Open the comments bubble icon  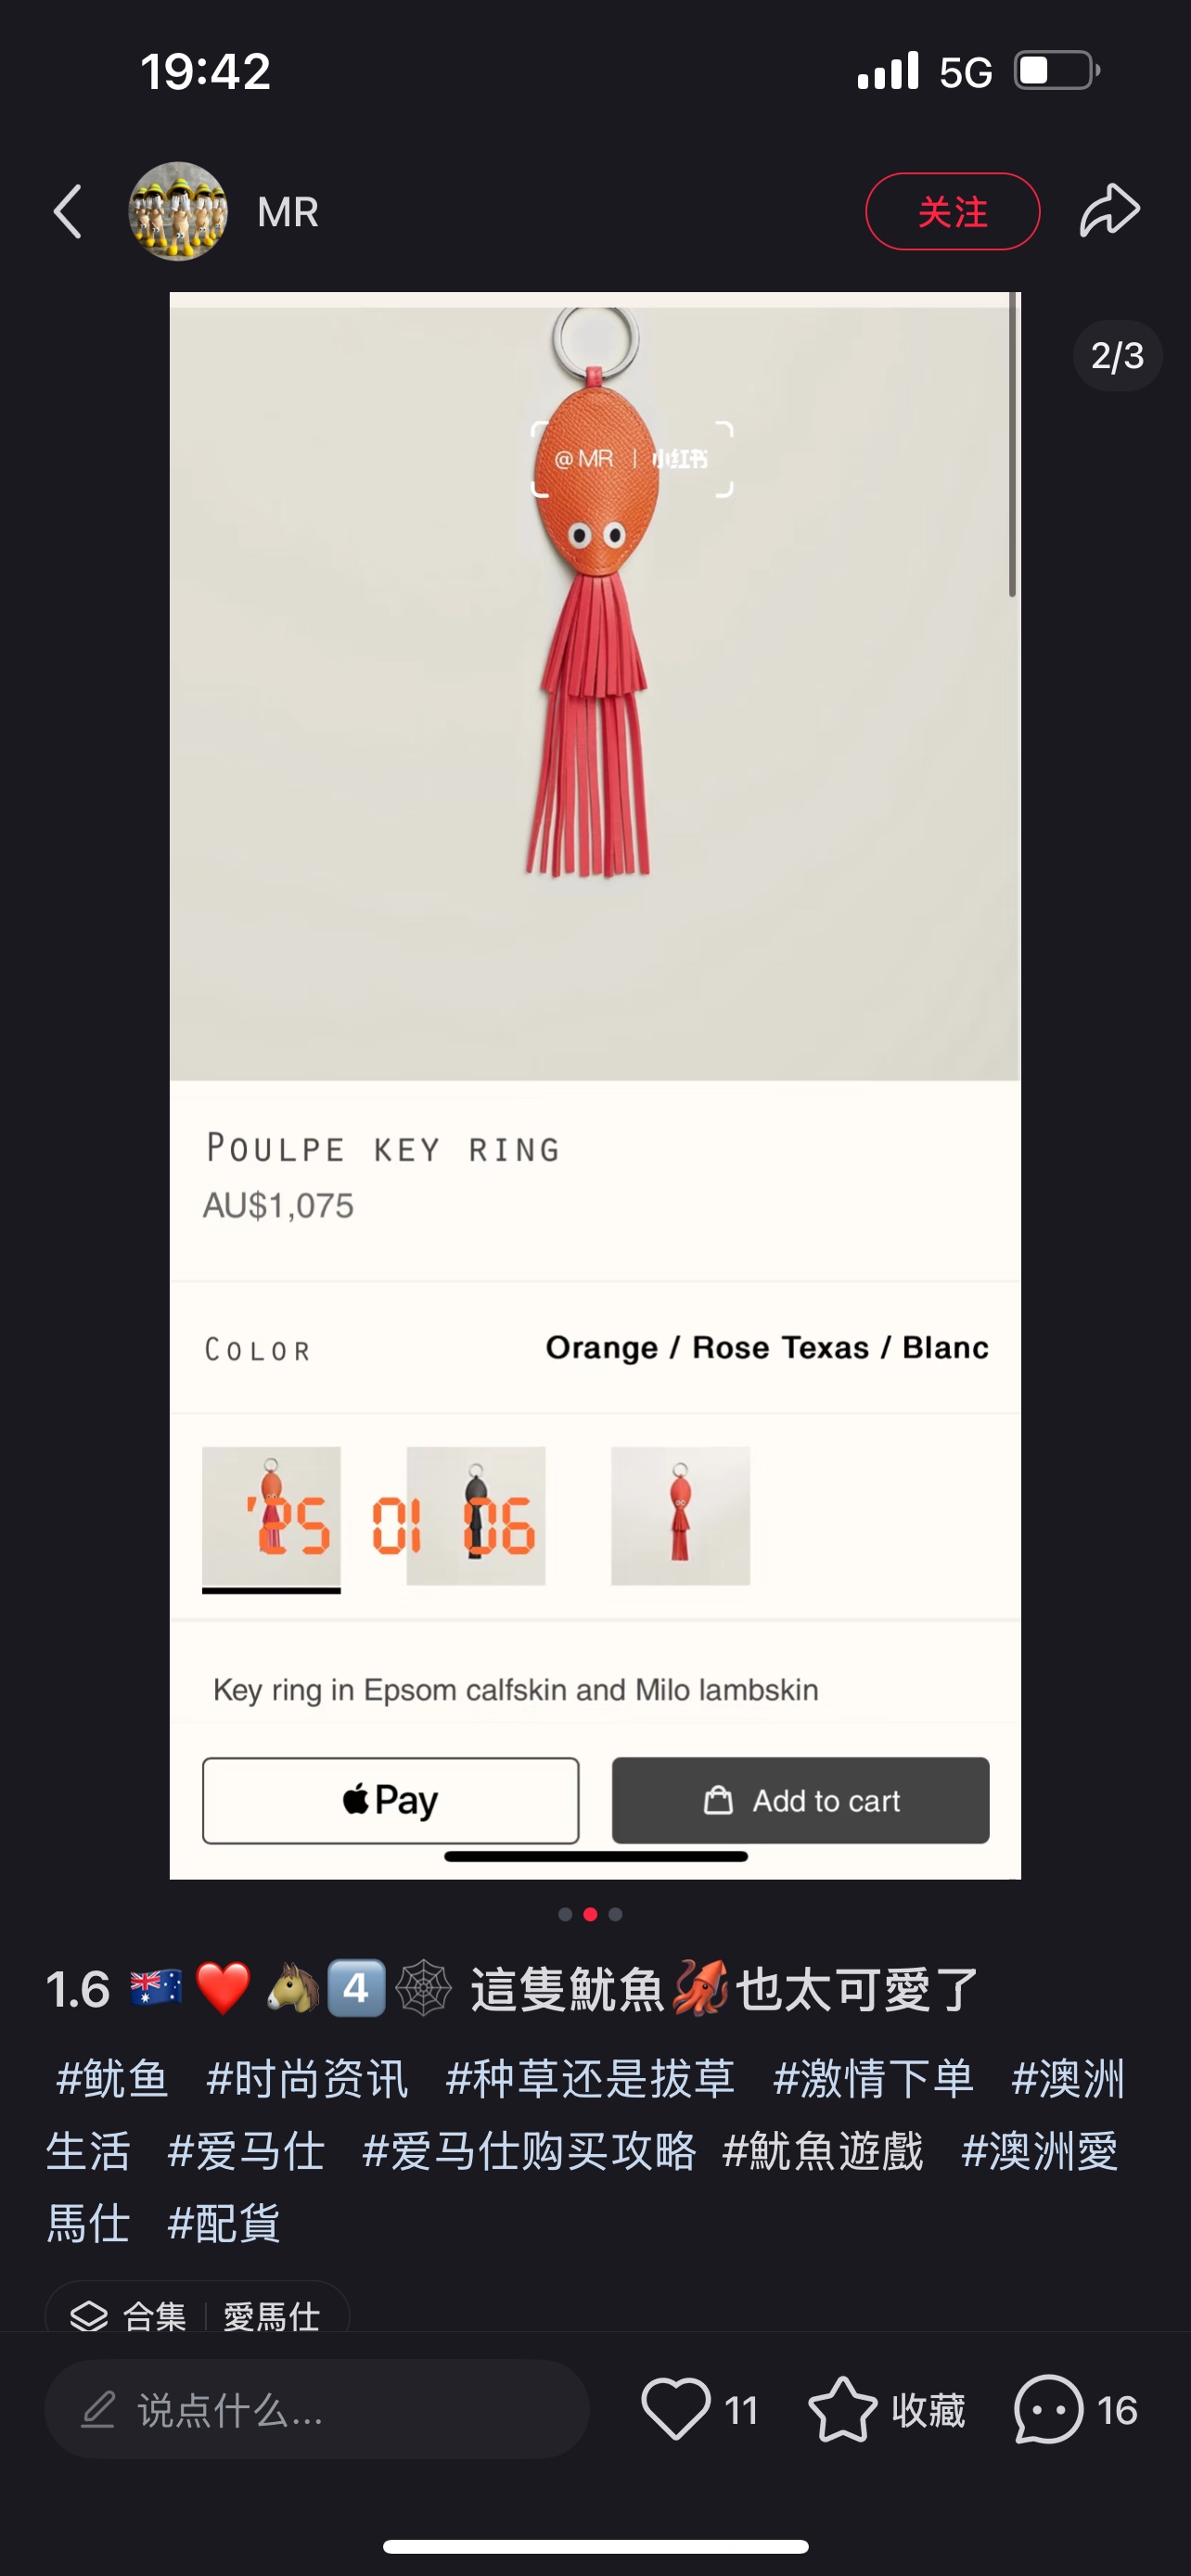[1048, 2409]
